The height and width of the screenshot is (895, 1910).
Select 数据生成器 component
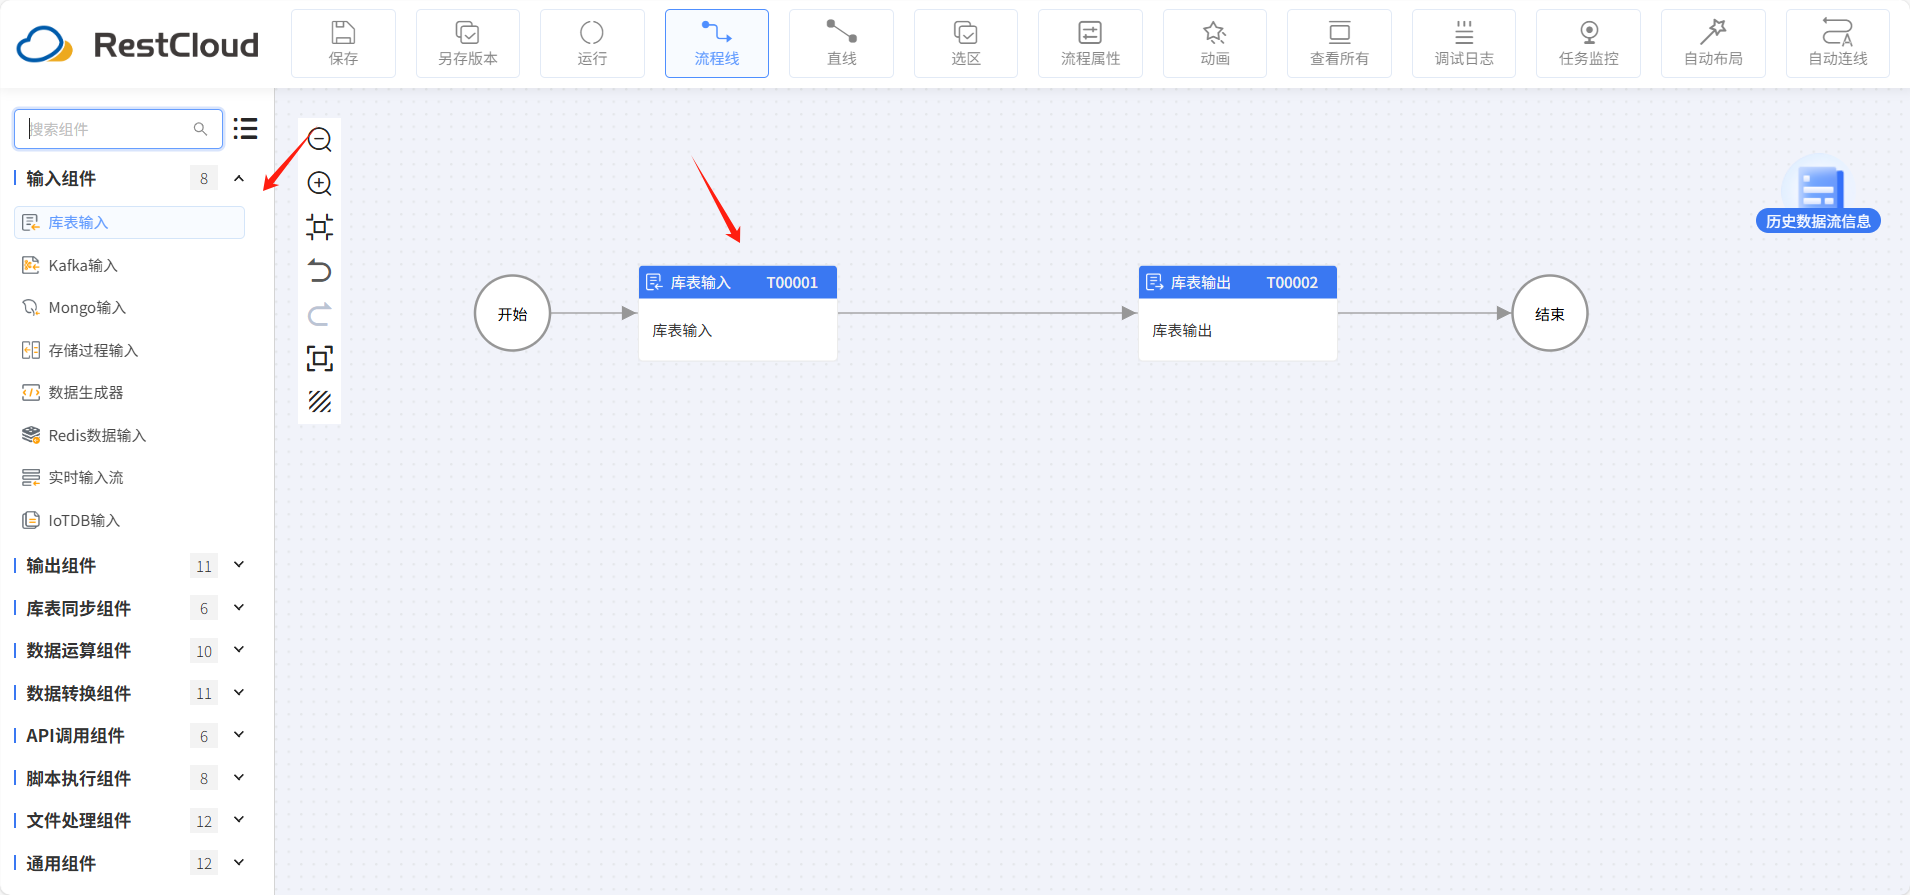[129, 392]
